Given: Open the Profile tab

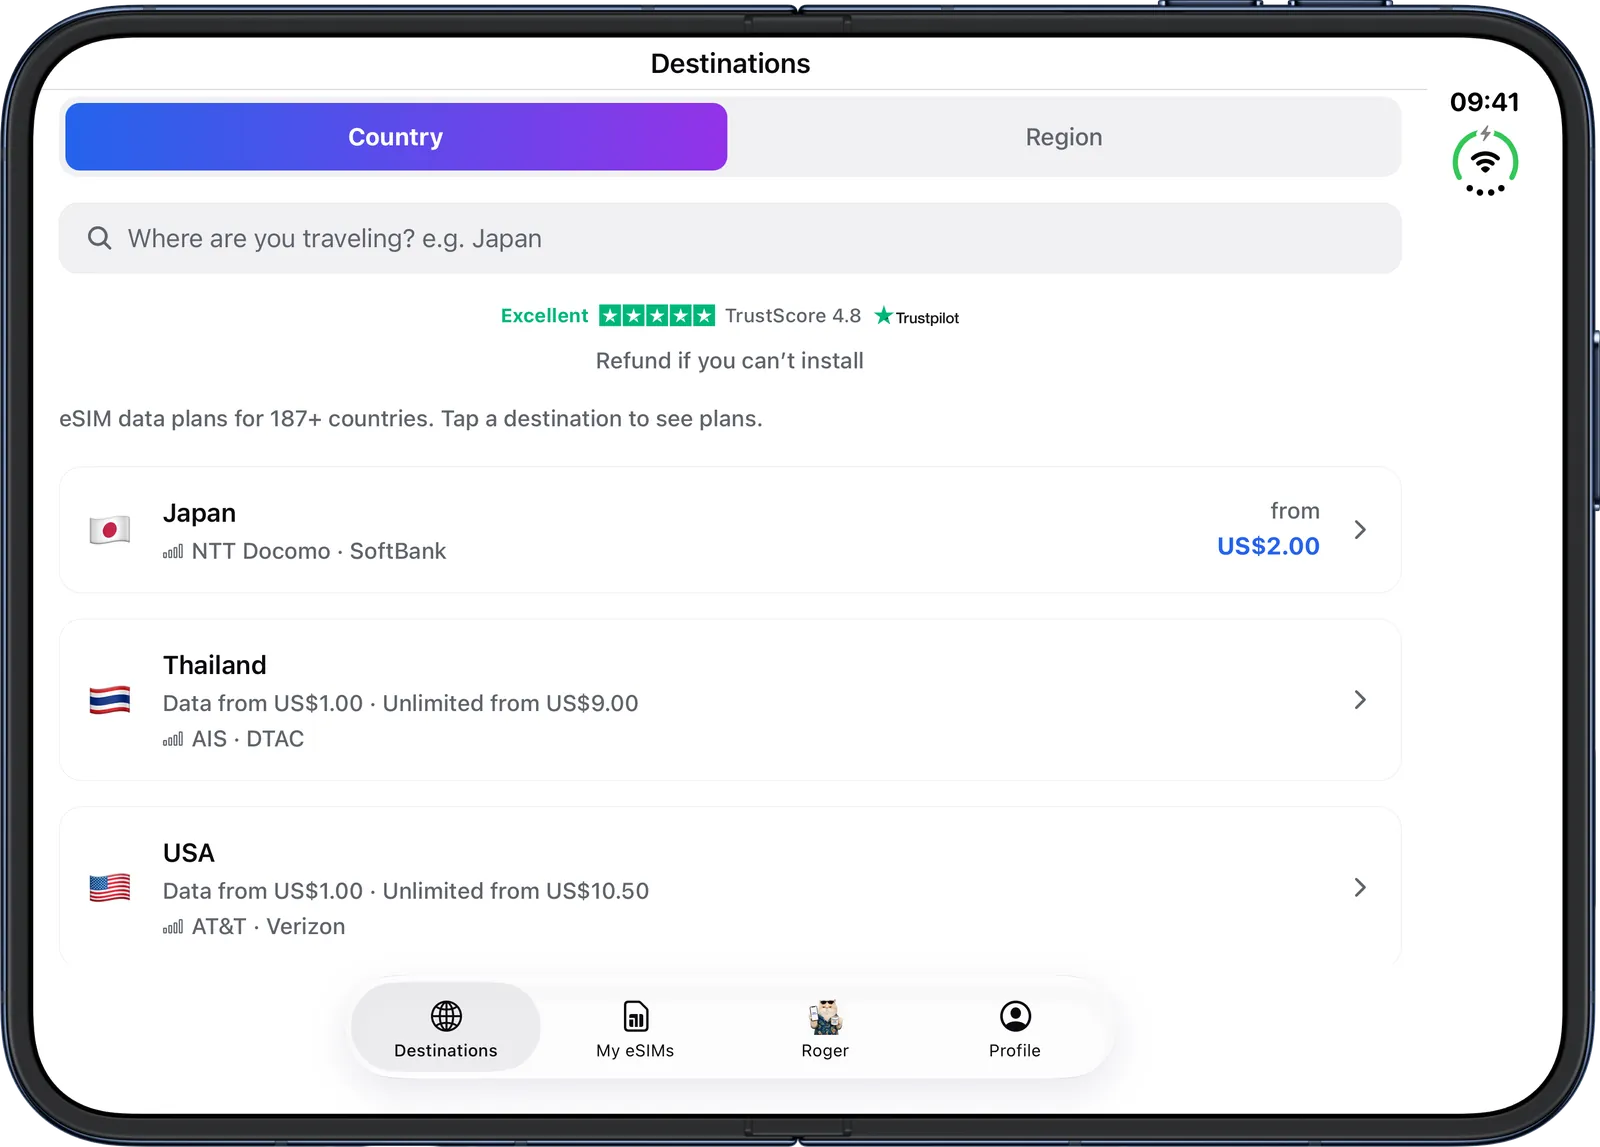Looking at the screenshot, I should tap(1015, 1028).
